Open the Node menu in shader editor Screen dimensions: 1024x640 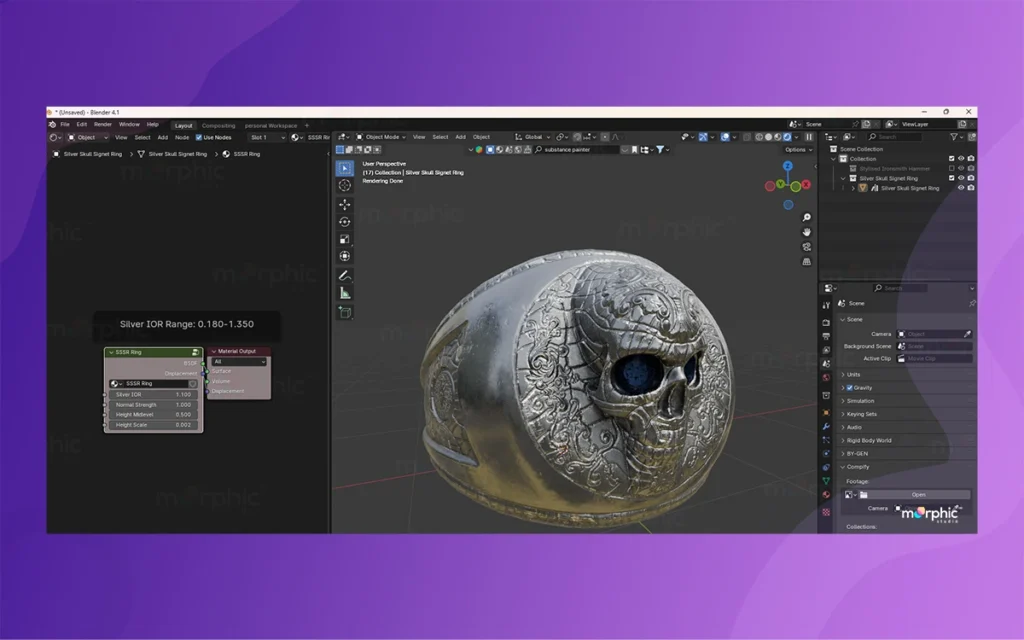pyautogui.click(x=182, y=137)
